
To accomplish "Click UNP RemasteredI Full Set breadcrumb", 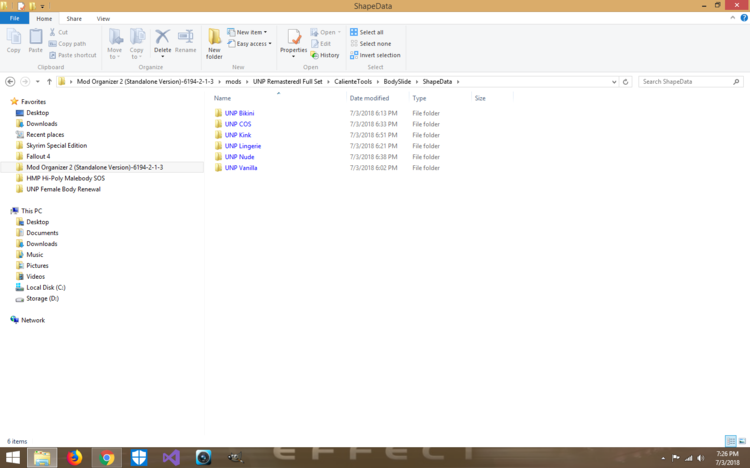I will 287,82.
